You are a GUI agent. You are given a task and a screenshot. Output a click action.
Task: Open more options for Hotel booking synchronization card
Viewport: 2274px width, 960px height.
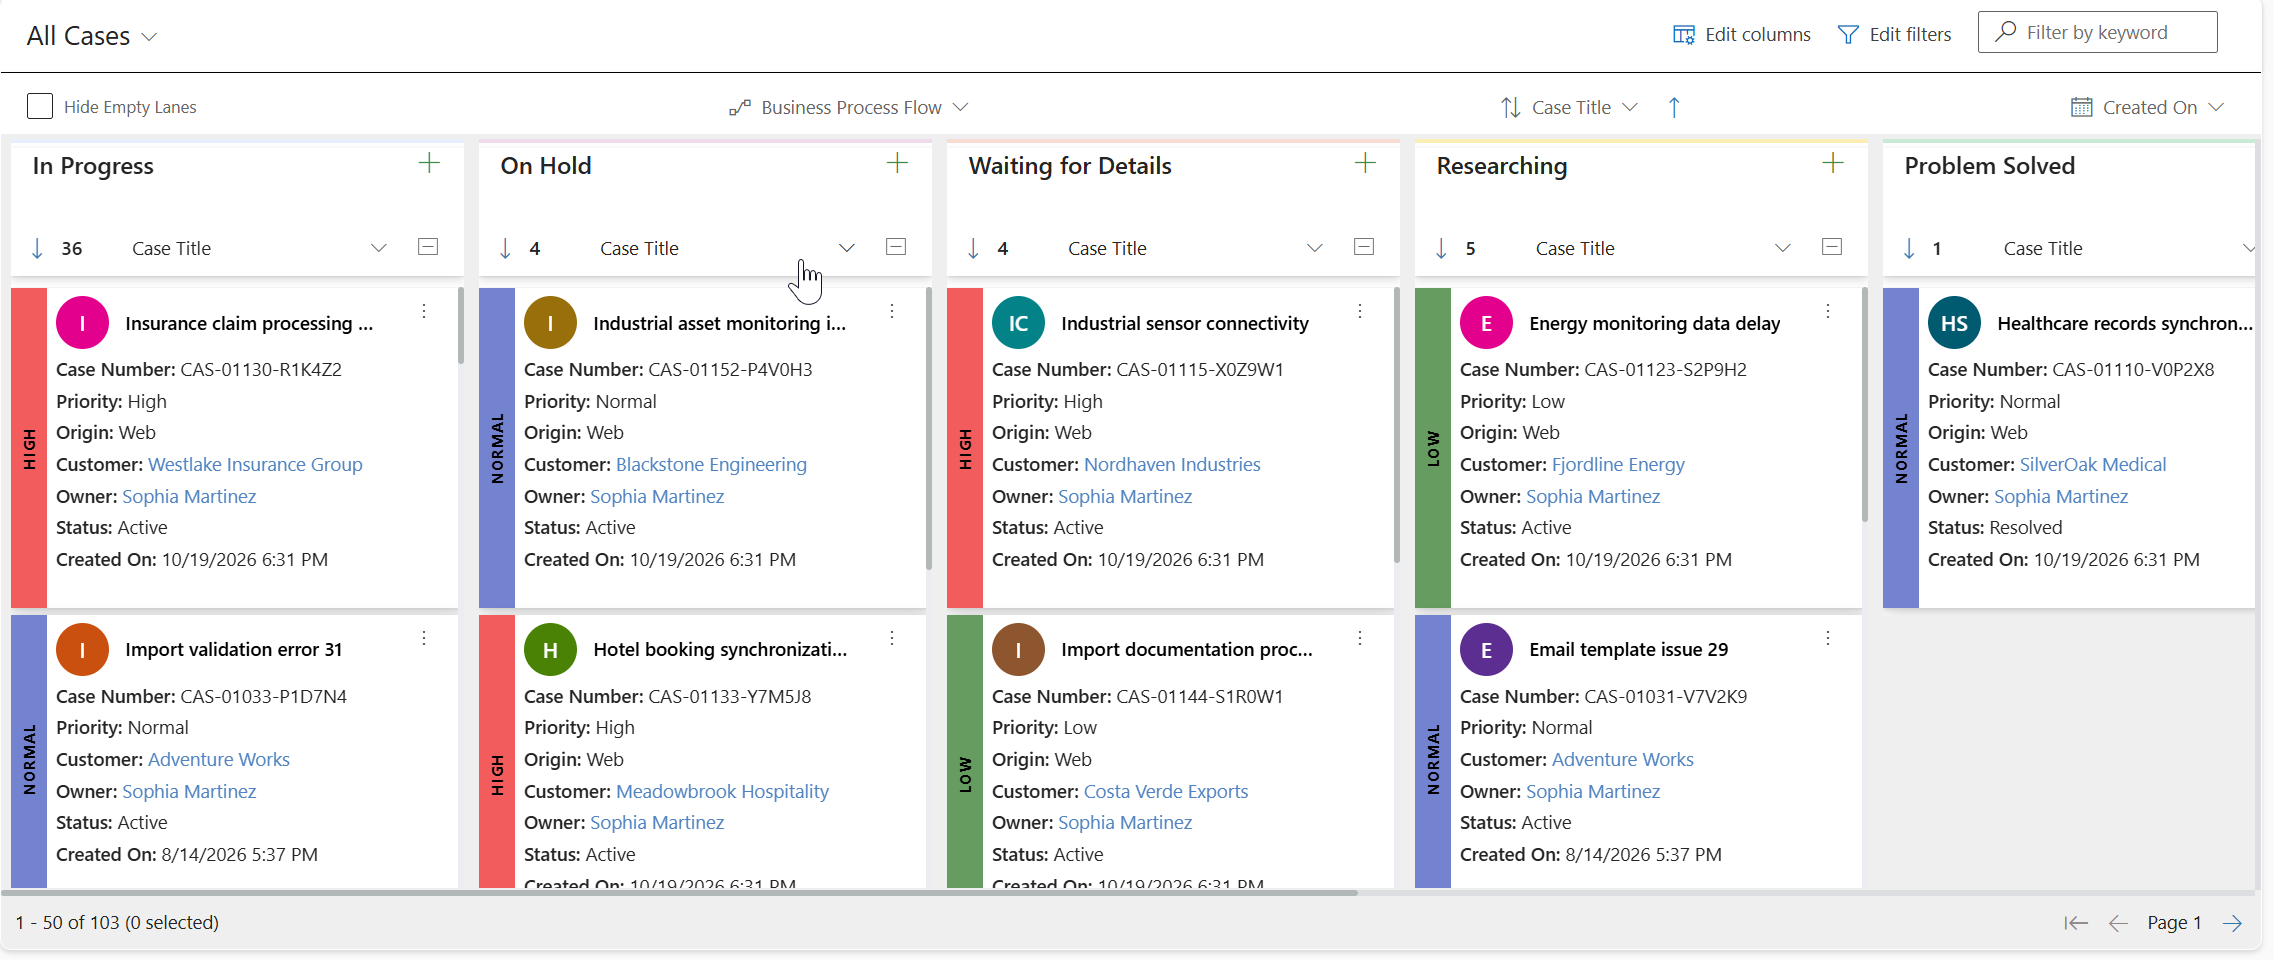pos(892,638)
